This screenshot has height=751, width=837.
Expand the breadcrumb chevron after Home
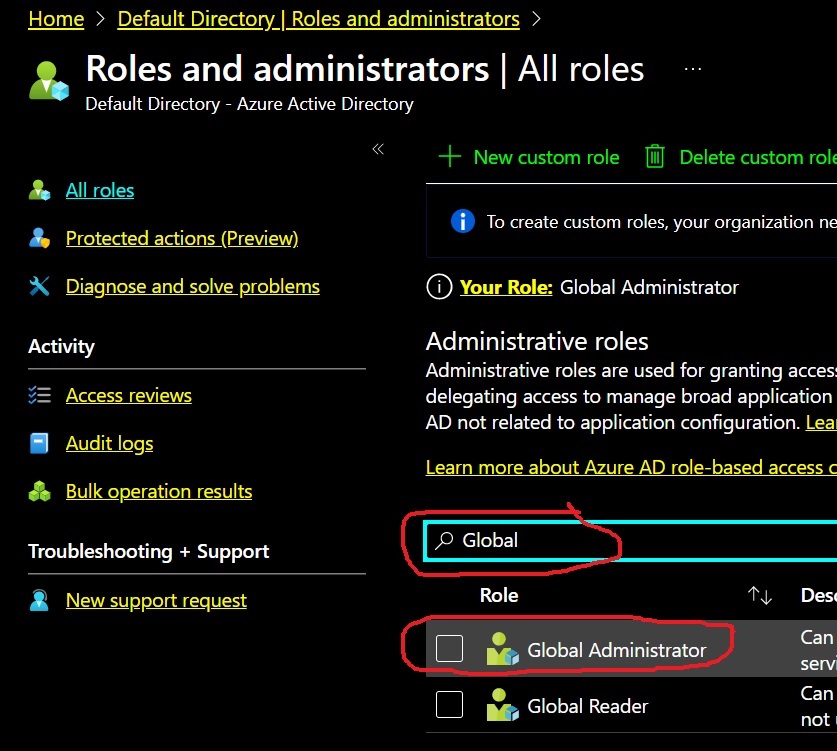pos(100,19)
